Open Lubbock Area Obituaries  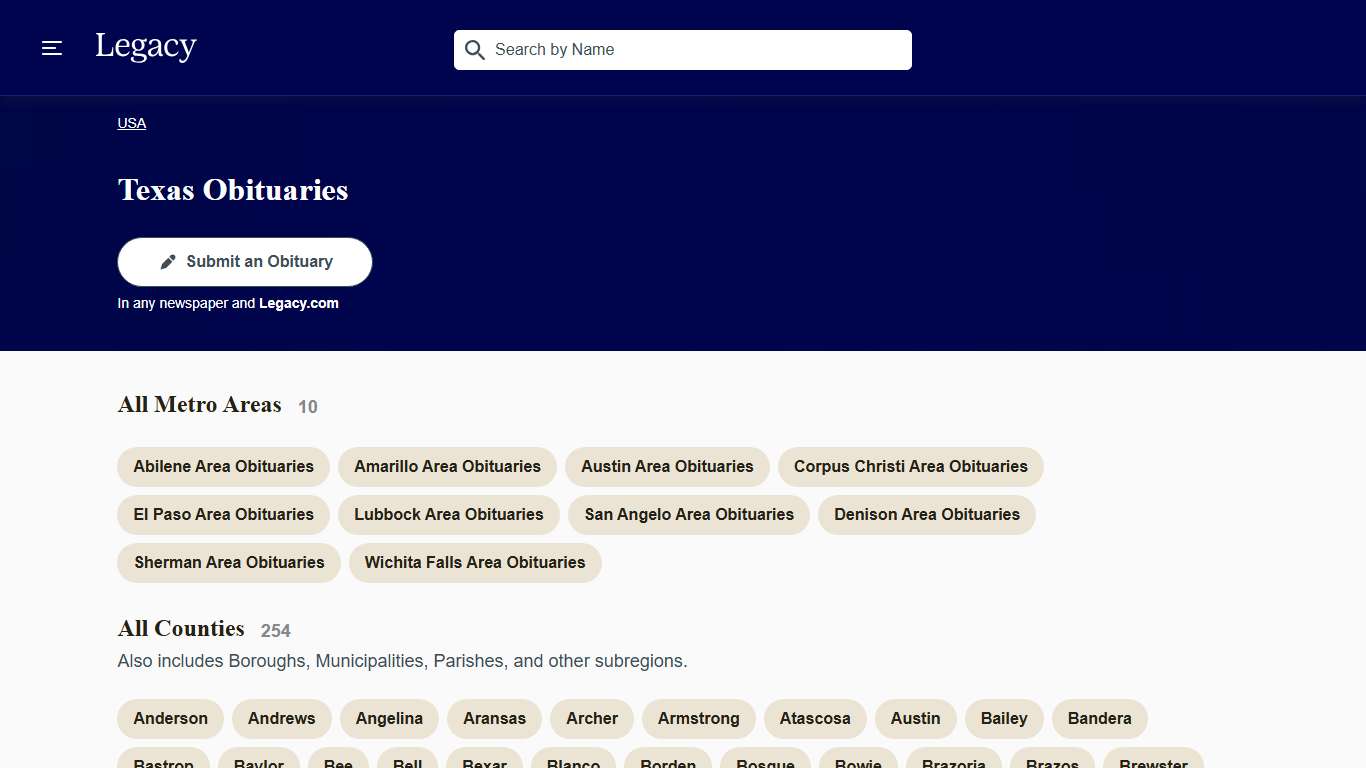click(x=449, y=515)
